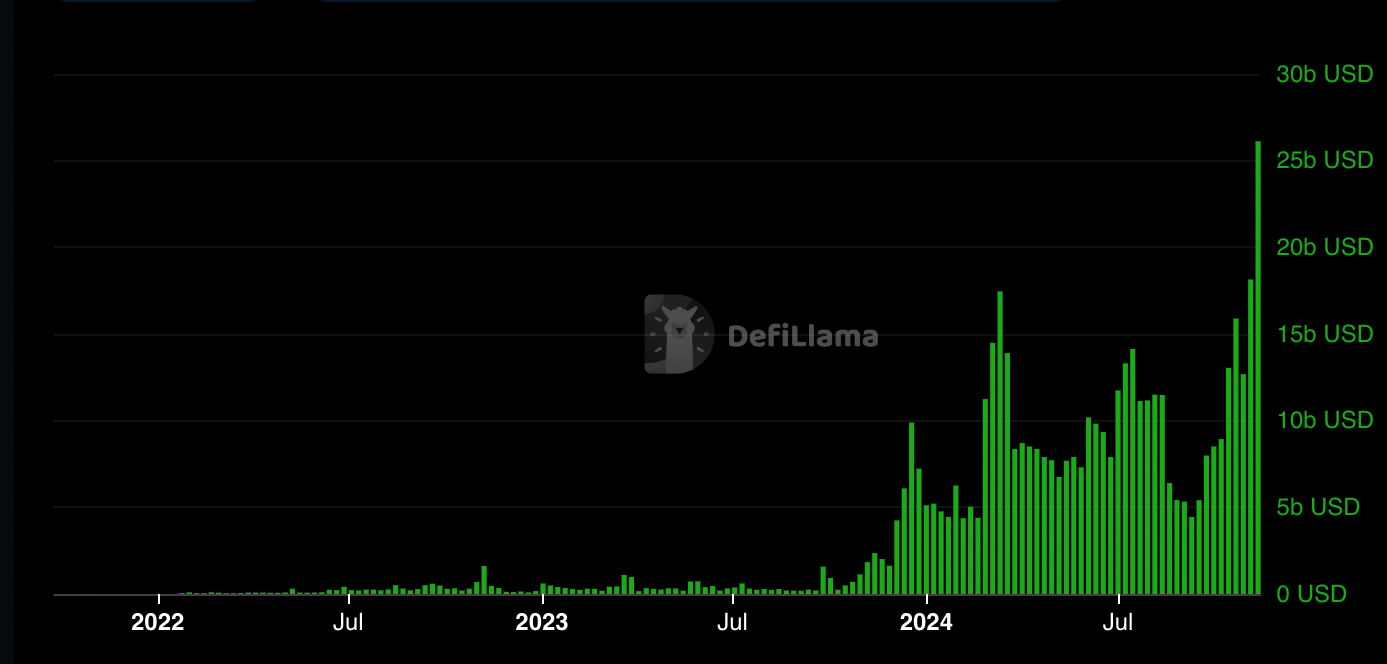This screenshot has height=664, width=1387.
Task: Click the Jul label between 2023 and 2024
Action: [733, 623]
